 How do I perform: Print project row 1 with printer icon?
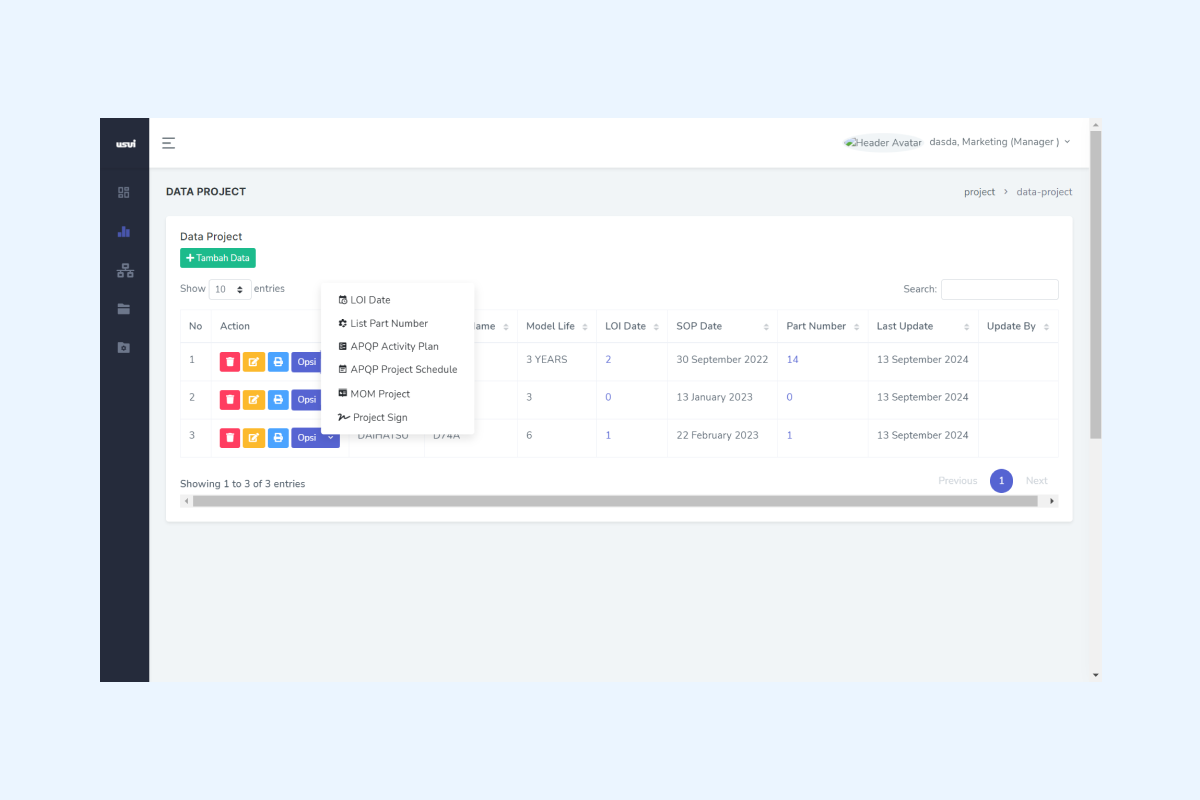point(278,361)
